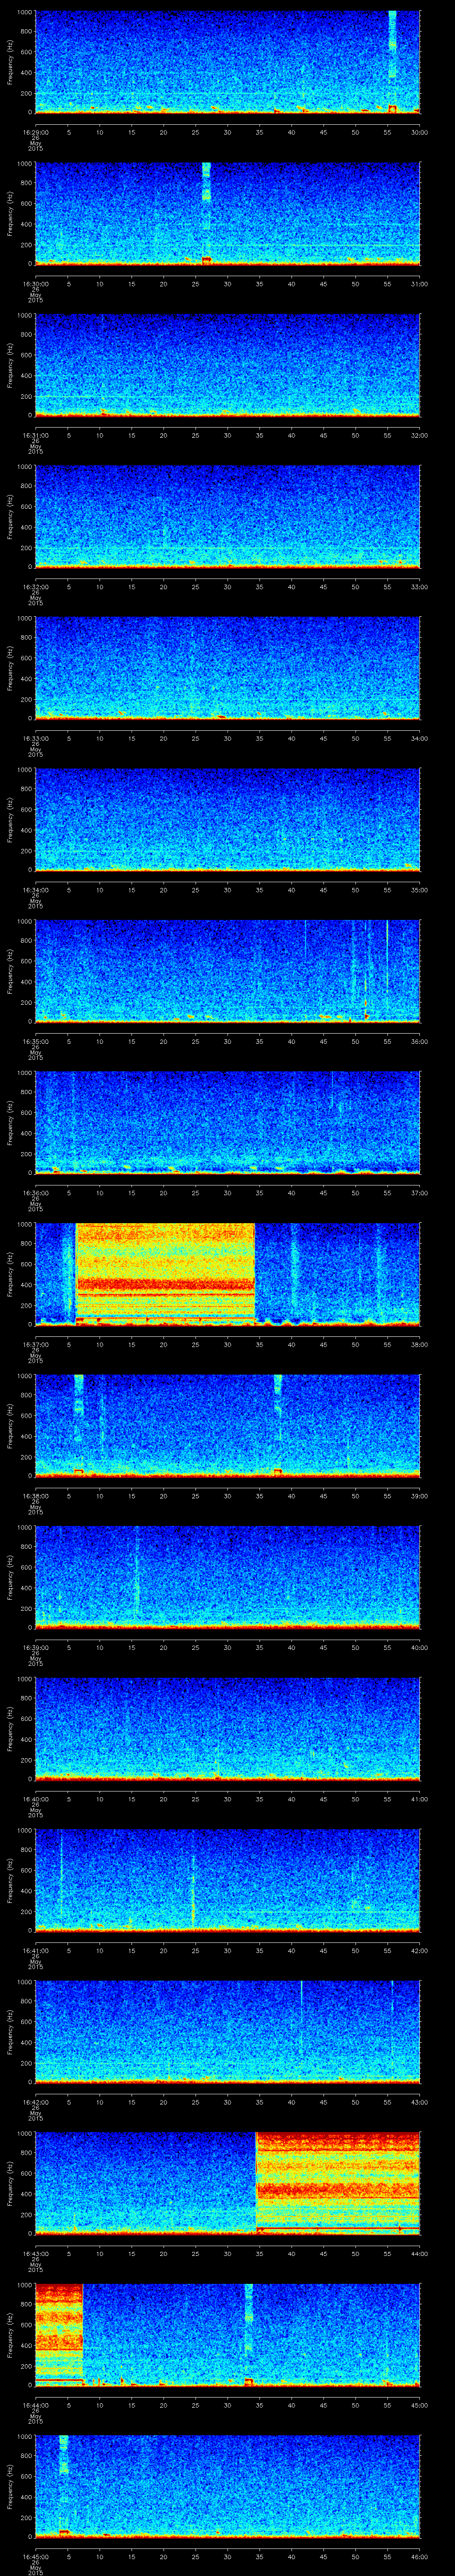Open the 16:40:00 spectrogram panel

coord(227,1728)
